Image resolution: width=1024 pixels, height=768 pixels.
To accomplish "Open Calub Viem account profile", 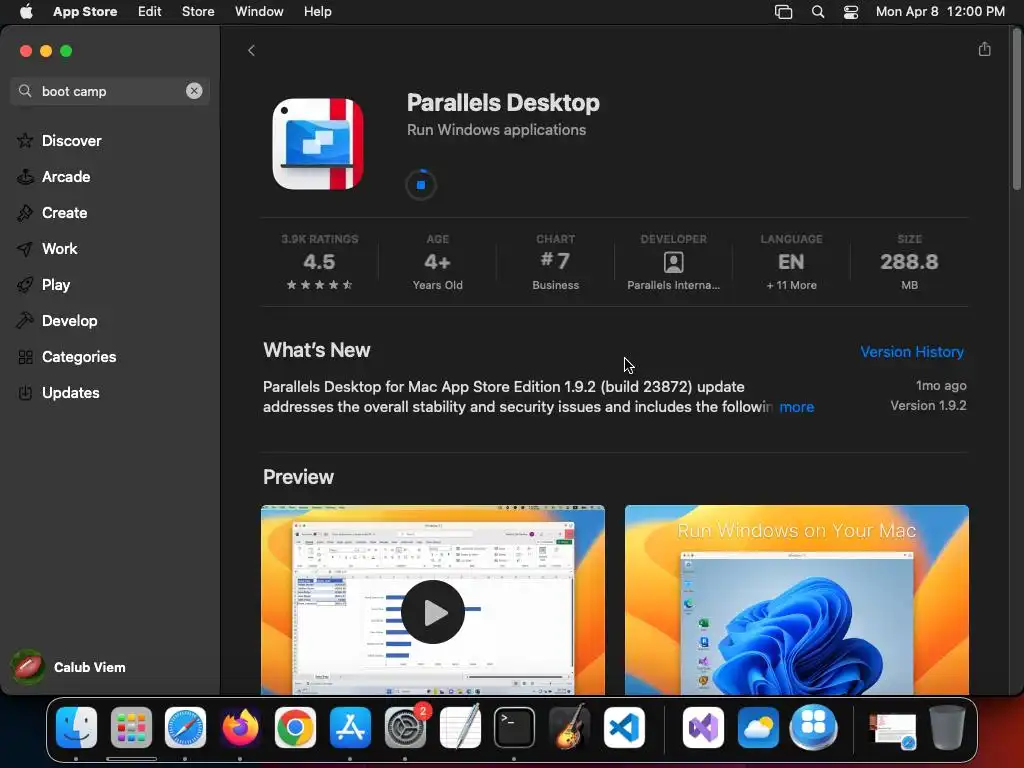I will tap(69, 667).
